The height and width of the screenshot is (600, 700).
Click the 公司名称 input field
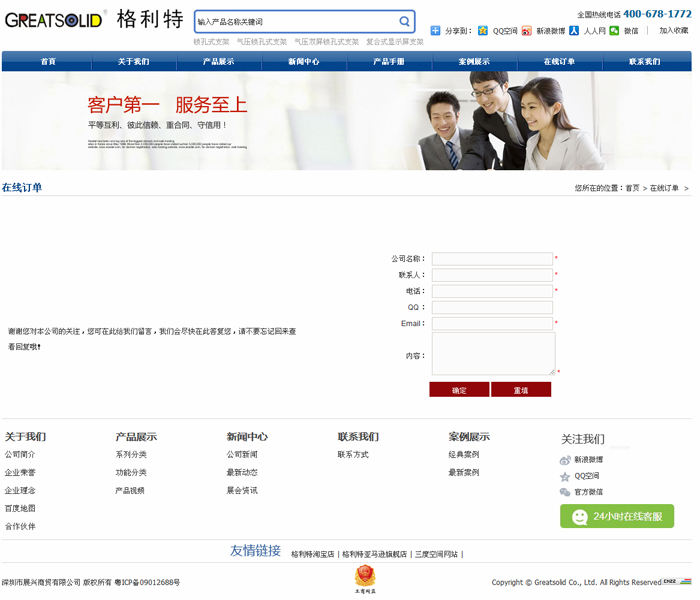(x=492, y=259)
